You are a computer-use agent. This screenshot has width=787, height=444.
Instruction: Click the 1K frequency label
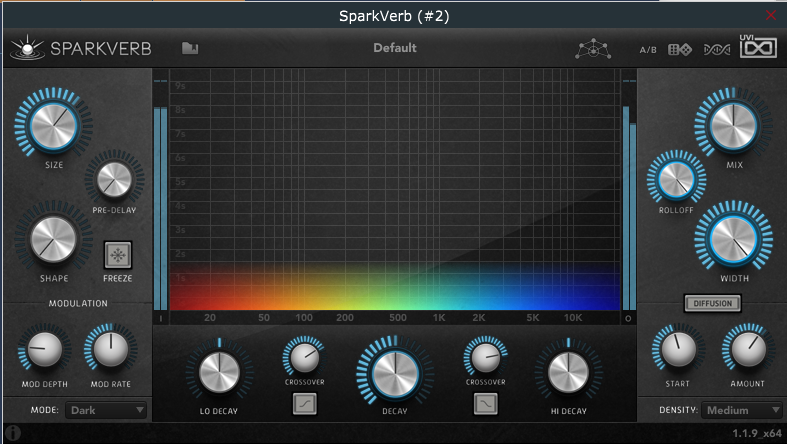439,318
